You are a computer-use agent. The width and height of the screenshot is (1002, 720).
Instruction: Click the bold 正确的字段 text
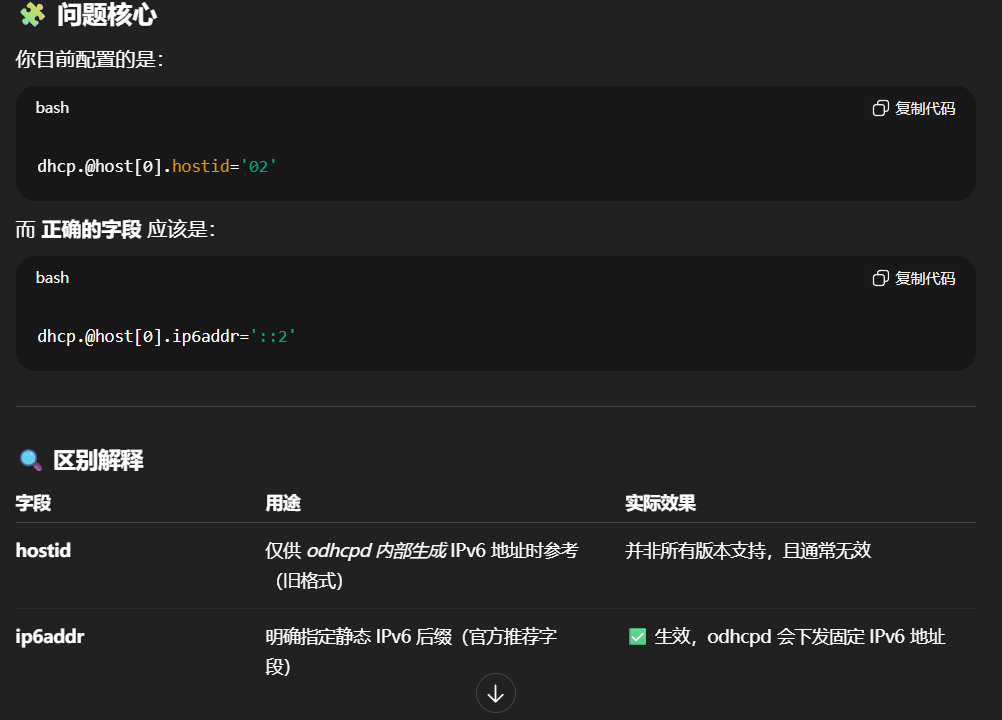point(91,229)
